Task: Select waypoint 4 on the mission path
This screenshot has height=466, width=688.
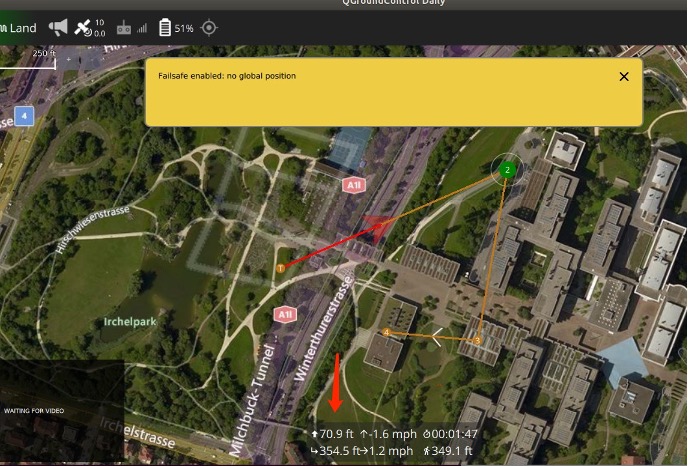Action: [386, 332]
